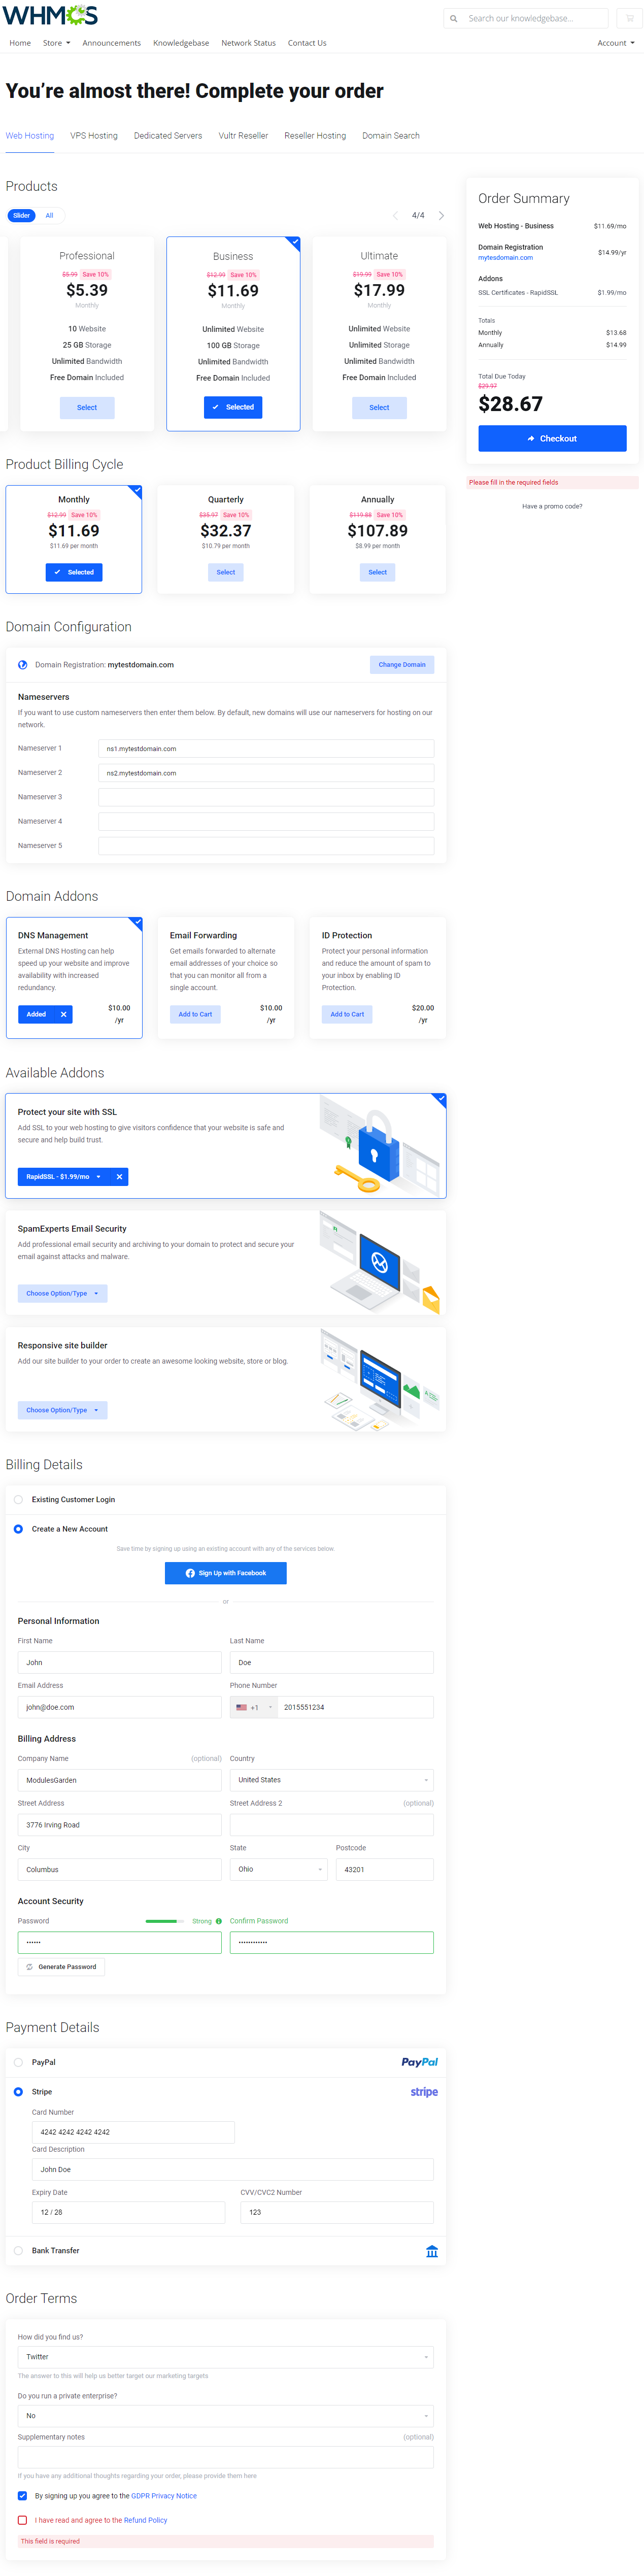Click the domain registration globe icon

pos(23,665)
